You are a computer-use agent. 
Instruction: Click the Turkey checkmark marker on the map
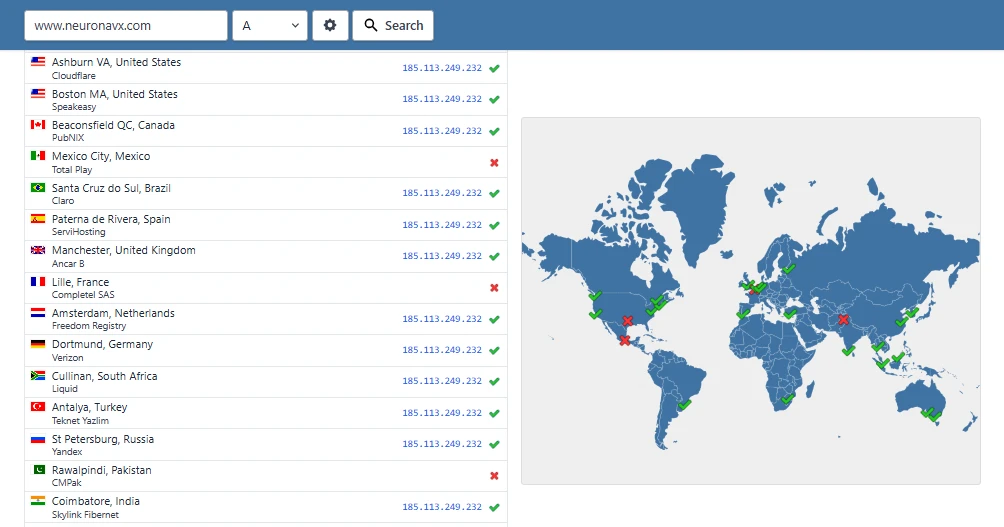tap(790, 314)
